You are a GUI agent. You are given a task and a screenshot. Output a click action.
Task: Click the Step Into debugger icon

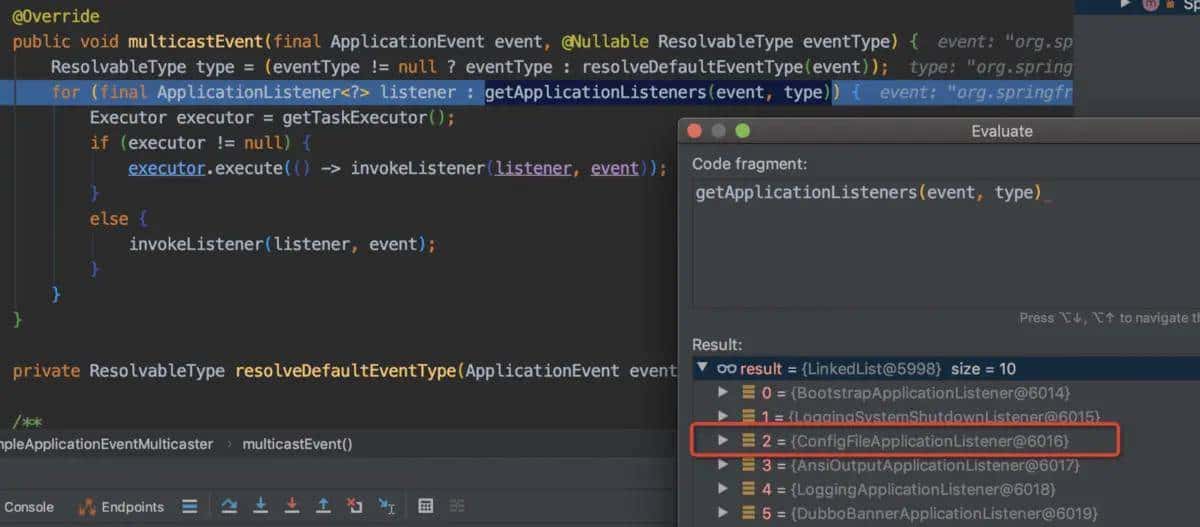(x=260, y=506)
